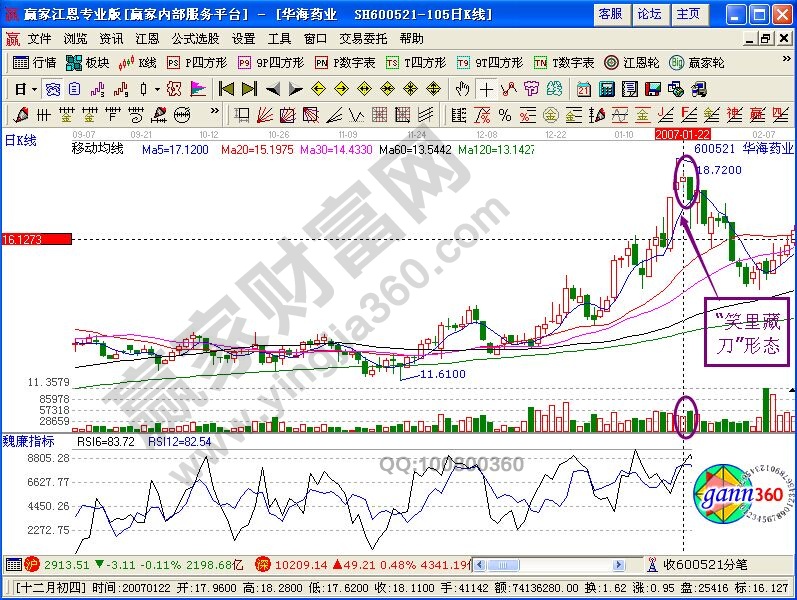
Task: Open the calculator icon in toolbar
Action: 606,89
